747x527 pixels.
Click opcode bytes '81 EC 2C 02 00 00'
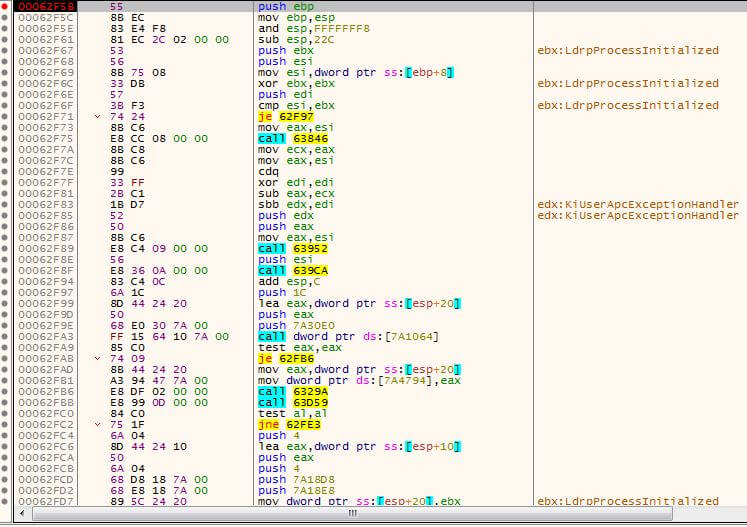pos(170,40)
